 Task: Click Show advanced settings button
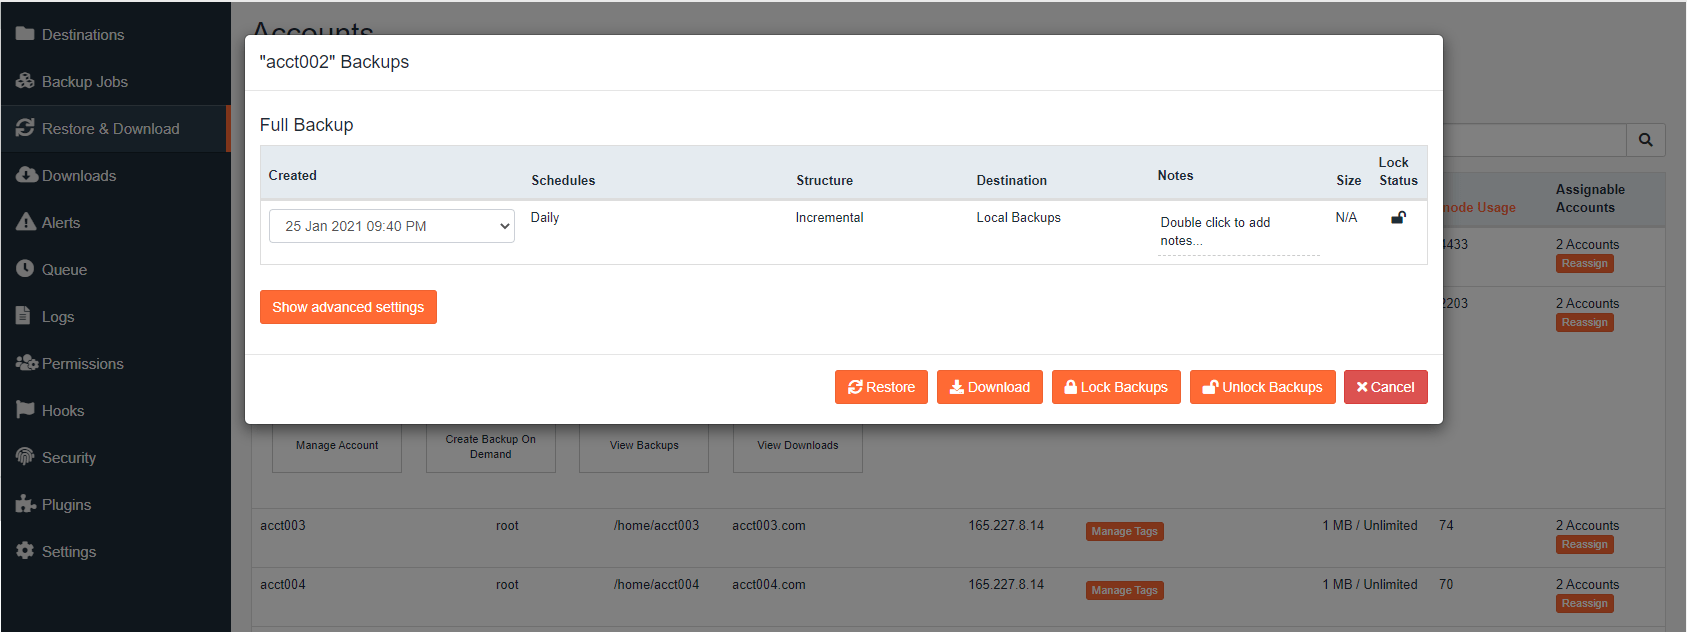tap(348, 307)
